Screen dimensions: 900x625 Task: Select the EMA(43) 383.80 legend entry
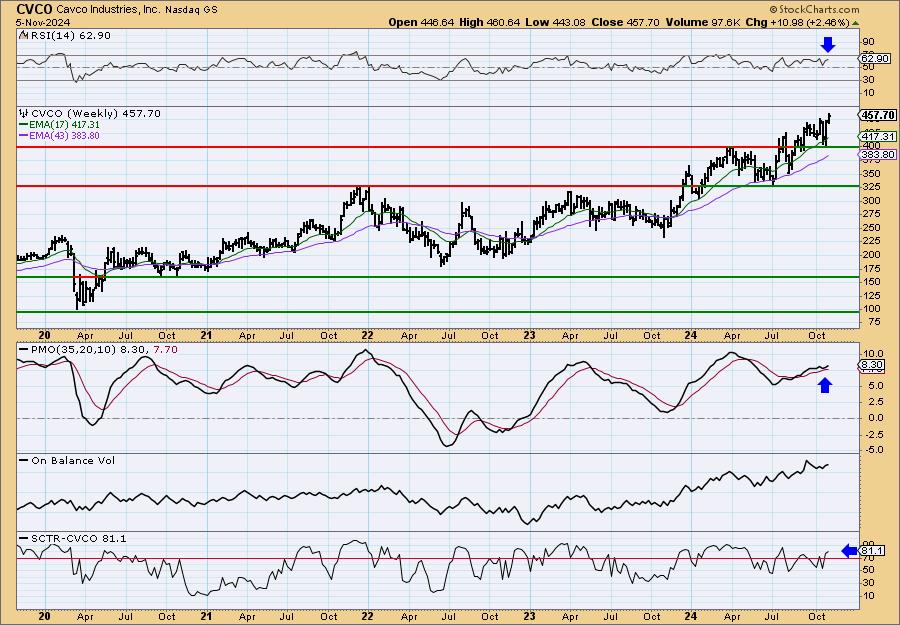pos(59,135)
